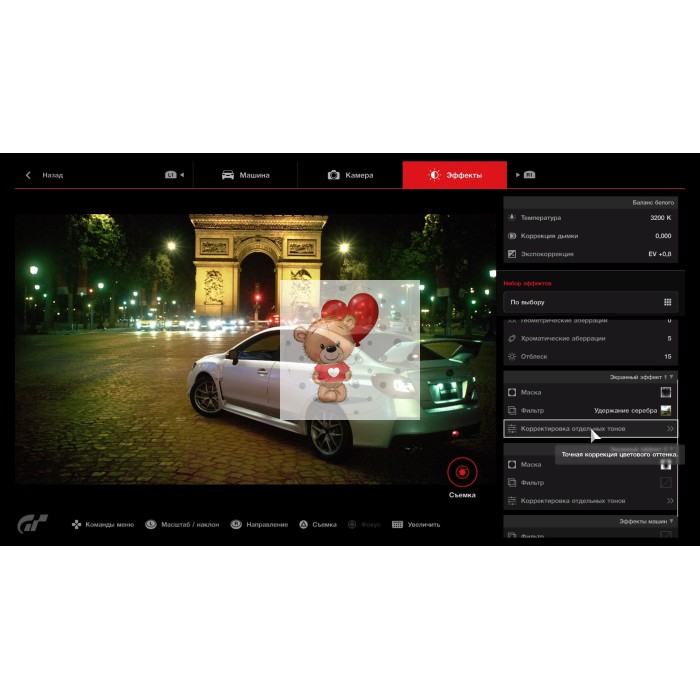Click the Коррекция дымки icon

[512, 236]
